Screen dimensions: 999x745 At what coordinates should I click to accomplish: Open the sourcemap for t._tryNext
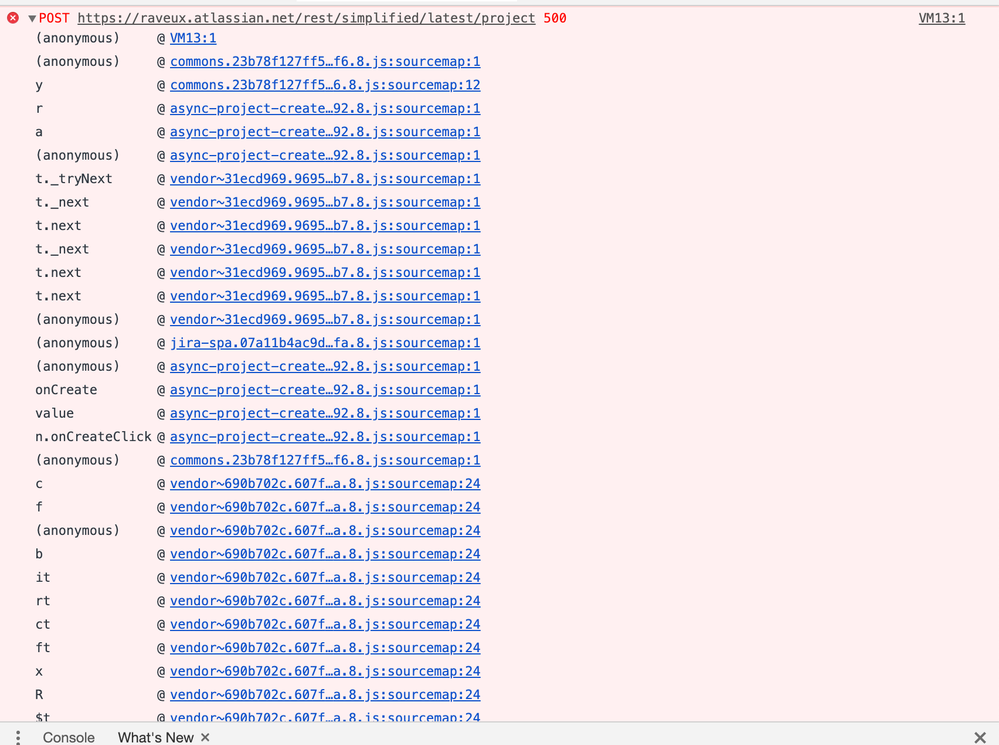pos(324,178)
